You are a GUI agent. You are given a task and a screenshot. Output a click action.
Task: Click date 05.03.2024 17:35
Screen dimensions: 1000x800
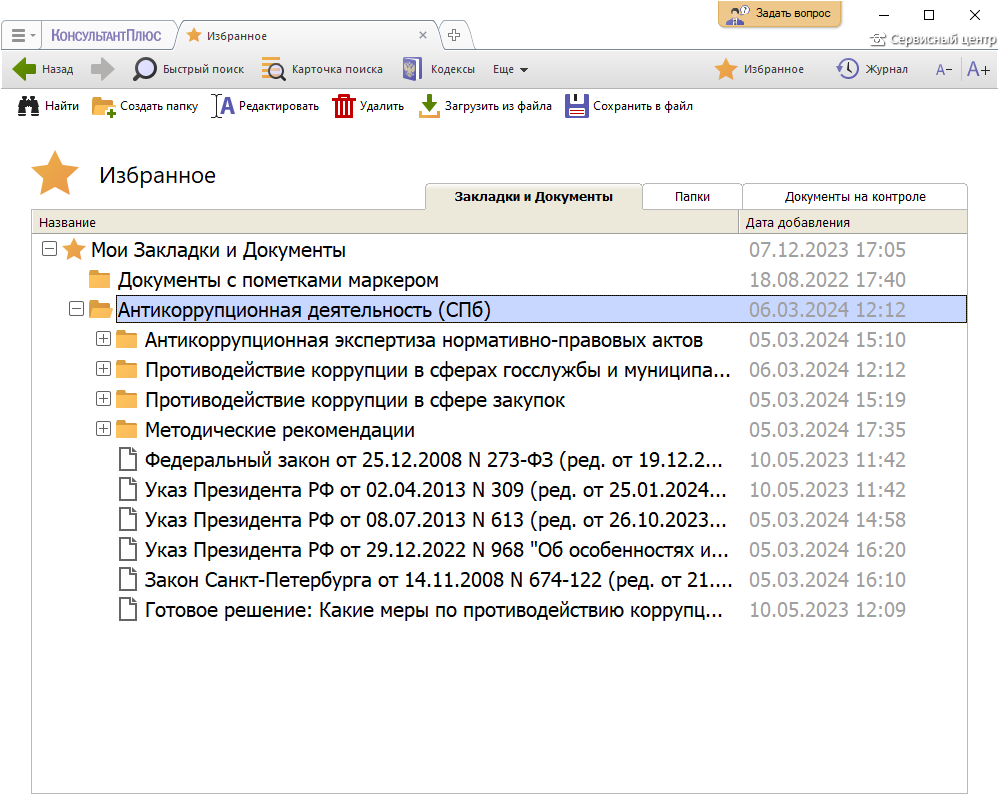pyautogui.click(x=827, y=429)
